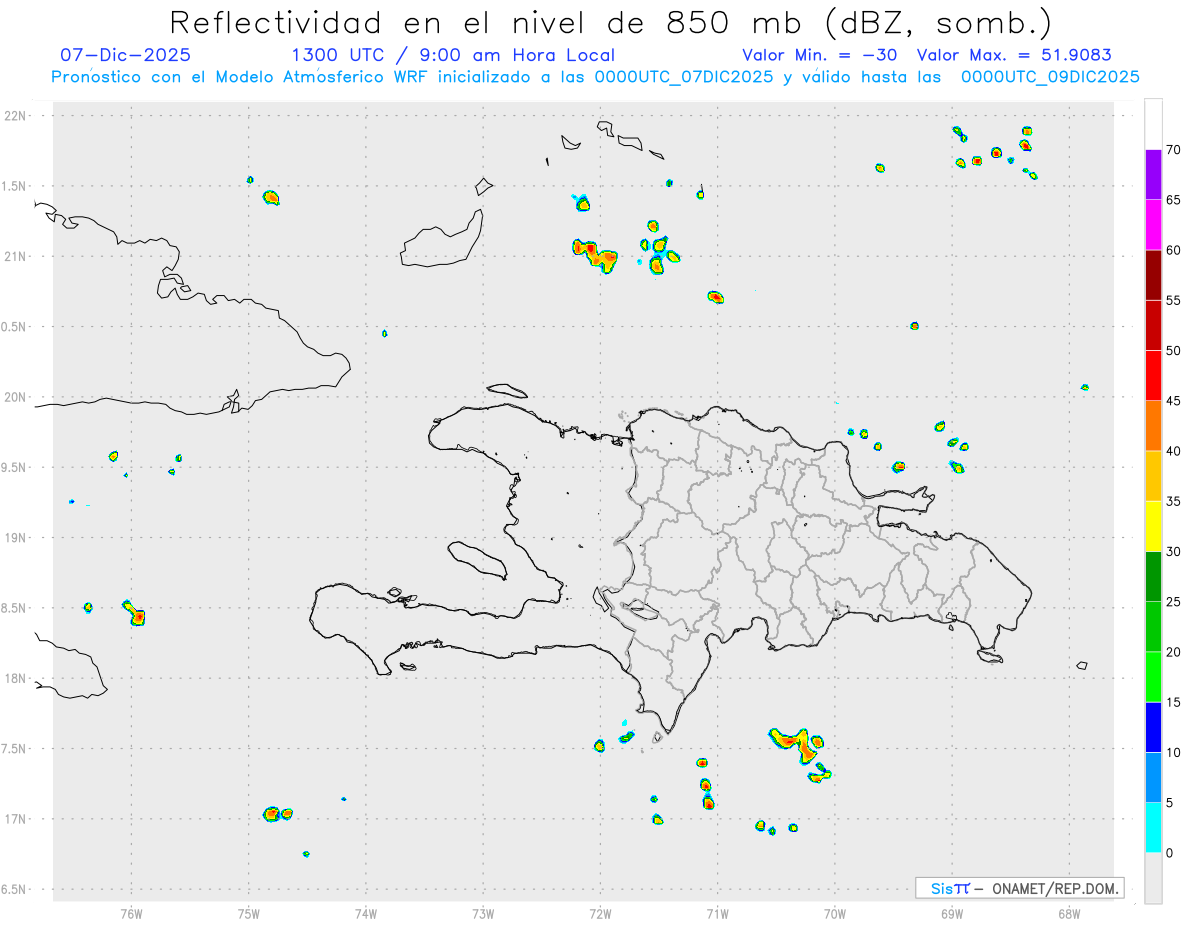1200x927 pixels.
Task: Click the initialization time "0000UTC_07DIC2025"
Action: pyautogui.click(x=683, y=77)
